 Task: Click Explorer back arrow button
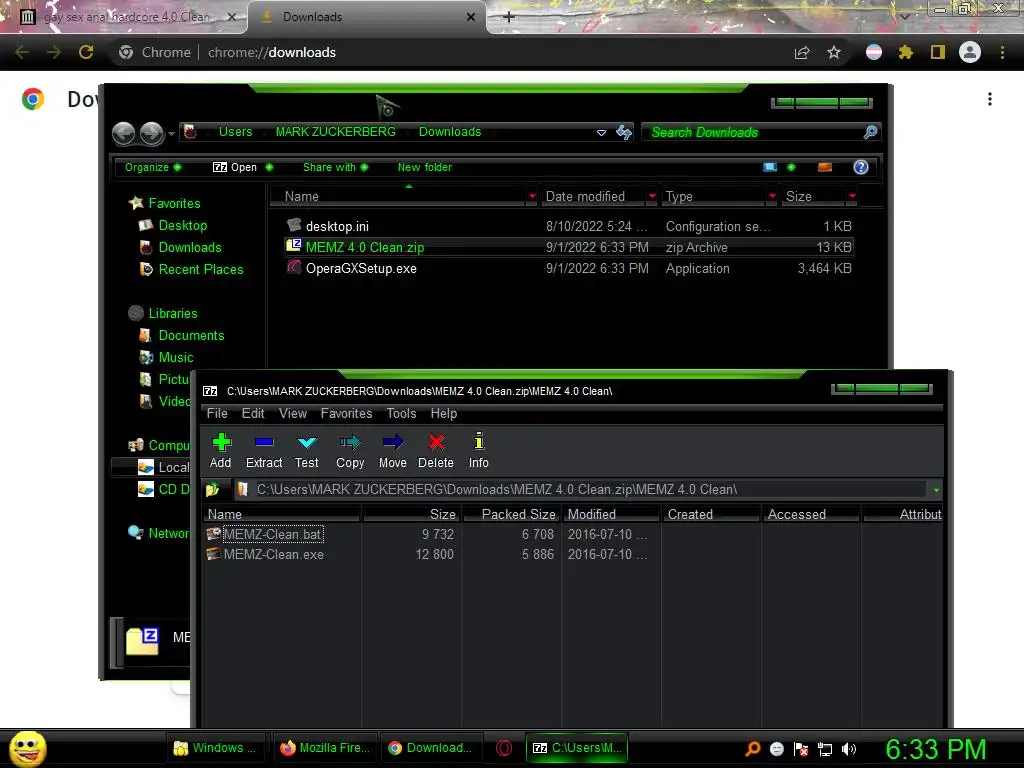(x=123, y=133)
